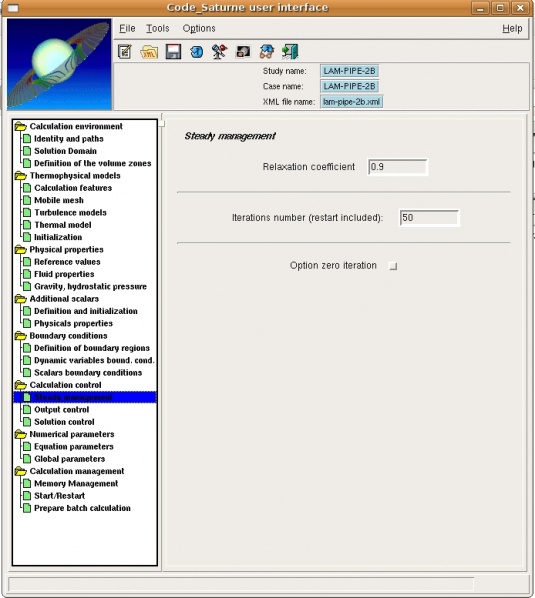Click the XML file name field
The width and height of the screenshot is (535, 598).
pyautogui.click(x=351, y=102)
